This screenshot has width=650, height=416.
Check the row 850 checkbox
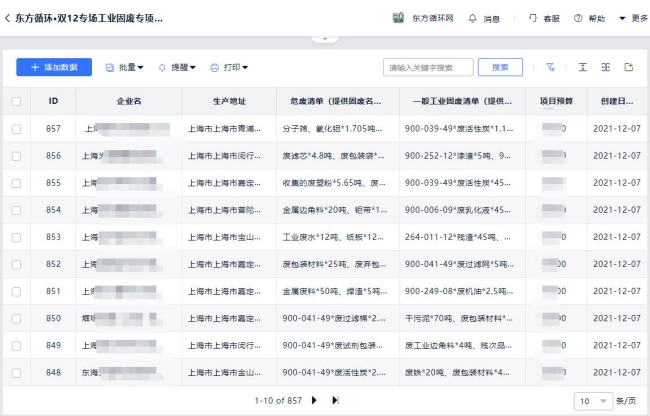pyautogui.click(x=17, y=319)
